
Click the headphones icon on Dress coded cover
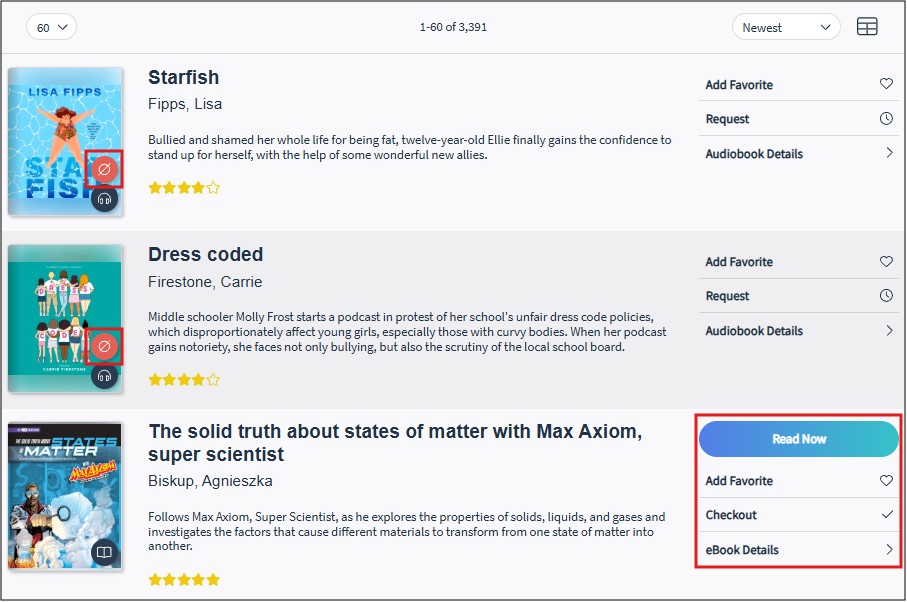coord(104,376)
